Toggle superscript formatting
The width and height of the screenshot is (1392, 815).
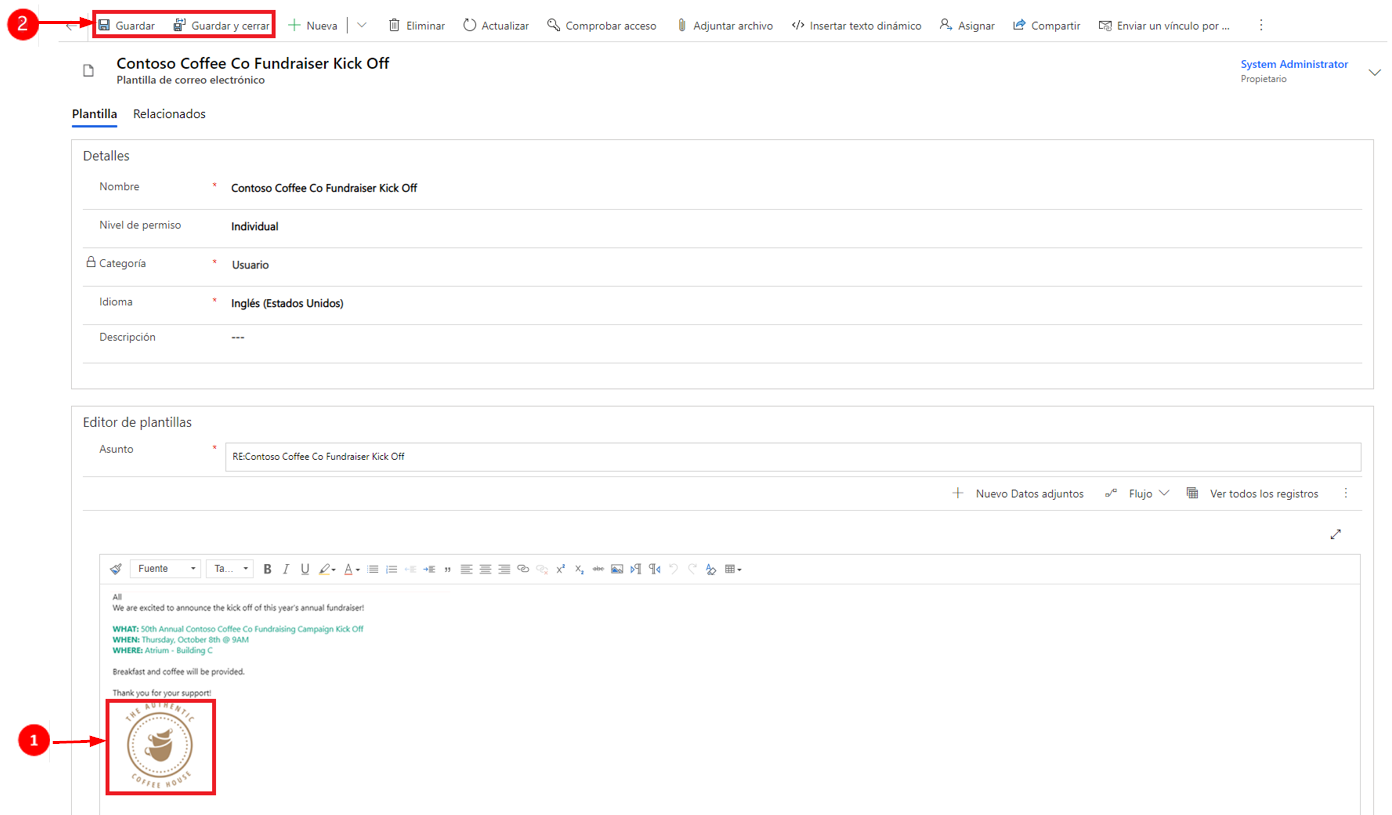click(x=561, y=569)
